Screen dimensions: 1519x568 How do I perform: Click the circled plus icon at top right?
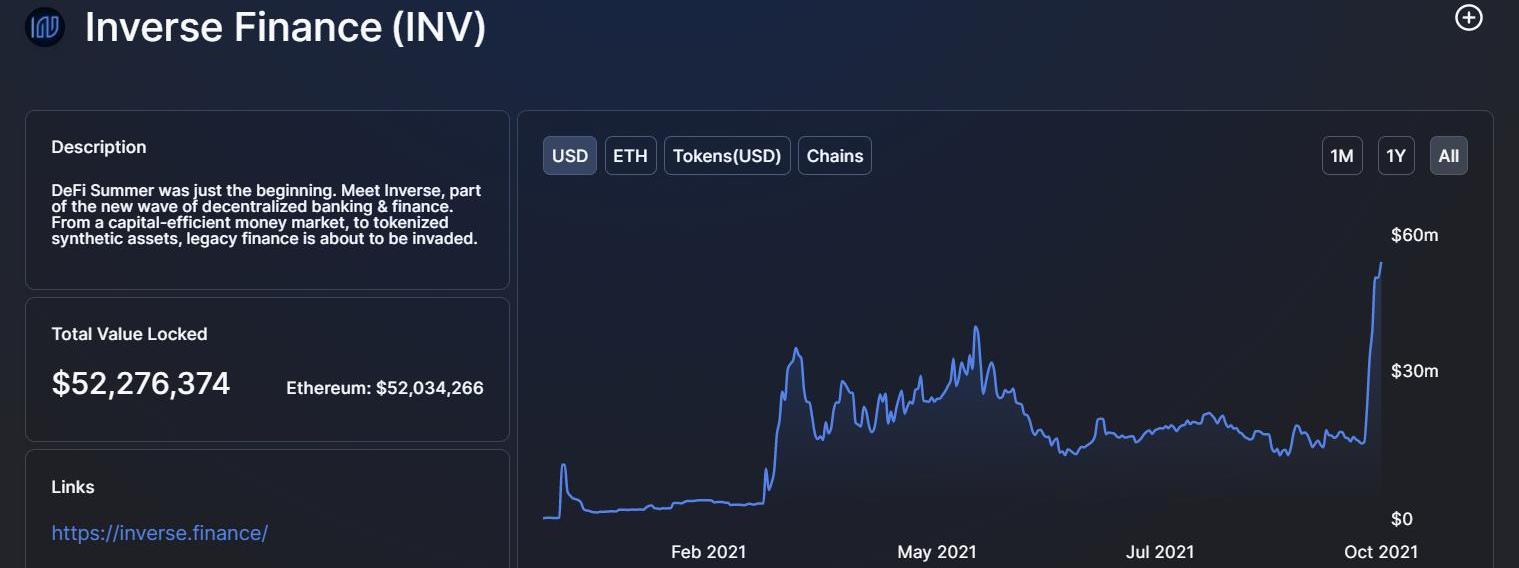click(x=1468, y=18)
